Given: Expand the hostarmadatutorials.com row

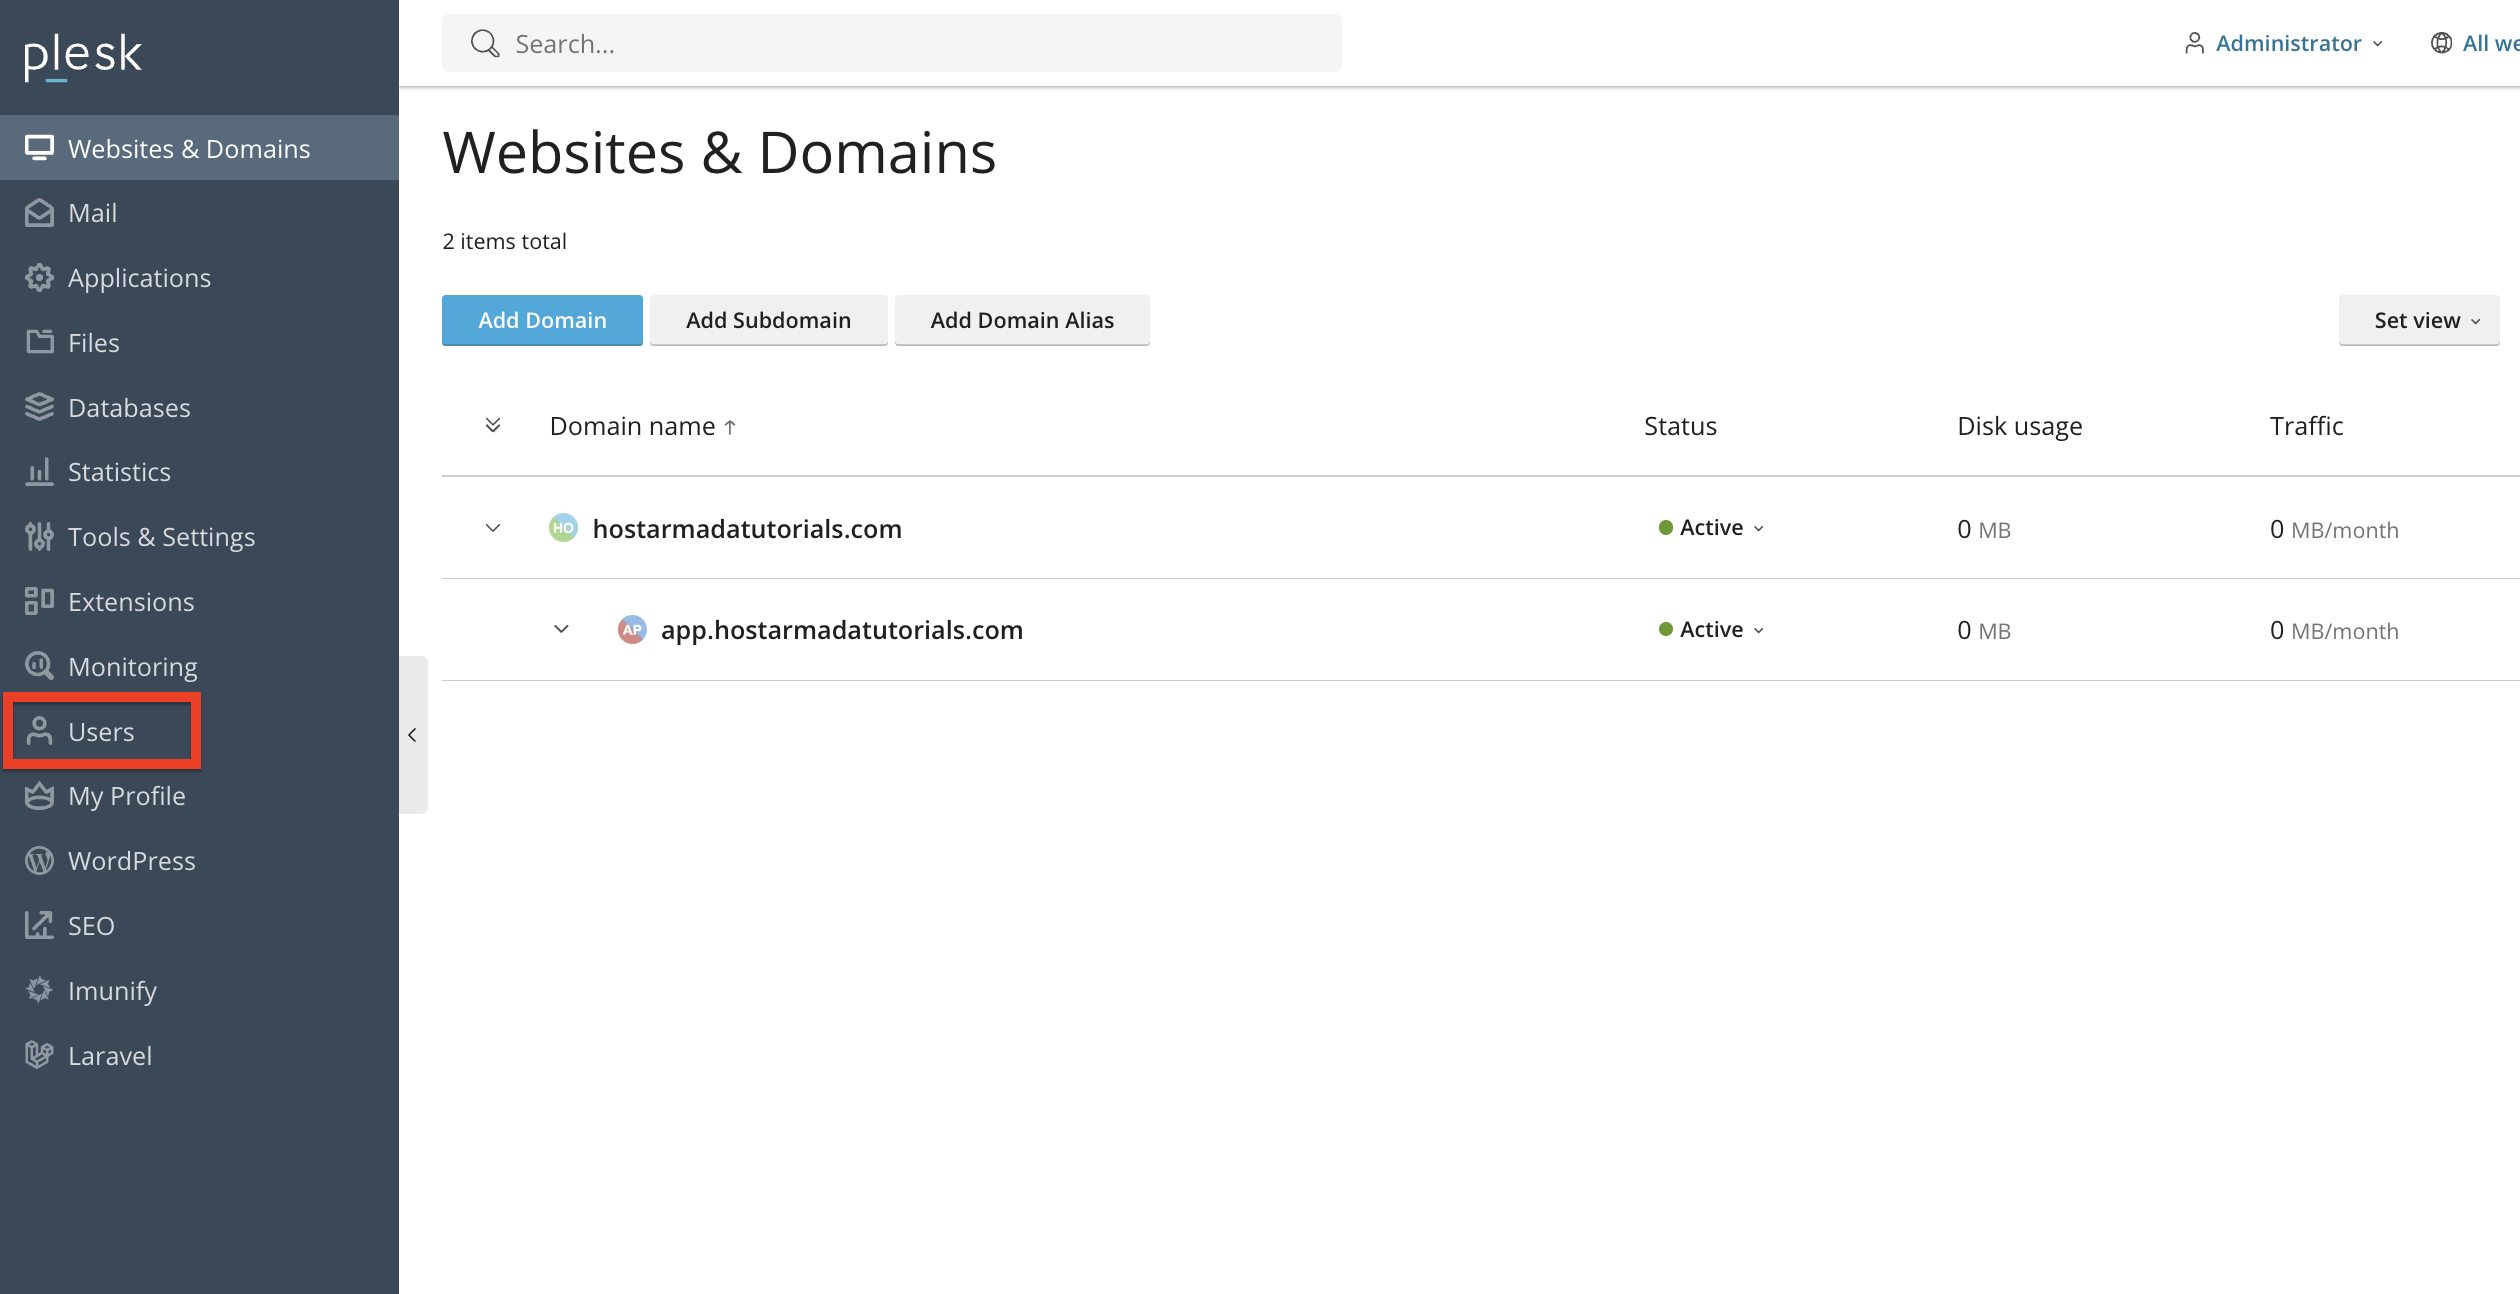Looking at the screenshot, I should click(x=493, y=528).
